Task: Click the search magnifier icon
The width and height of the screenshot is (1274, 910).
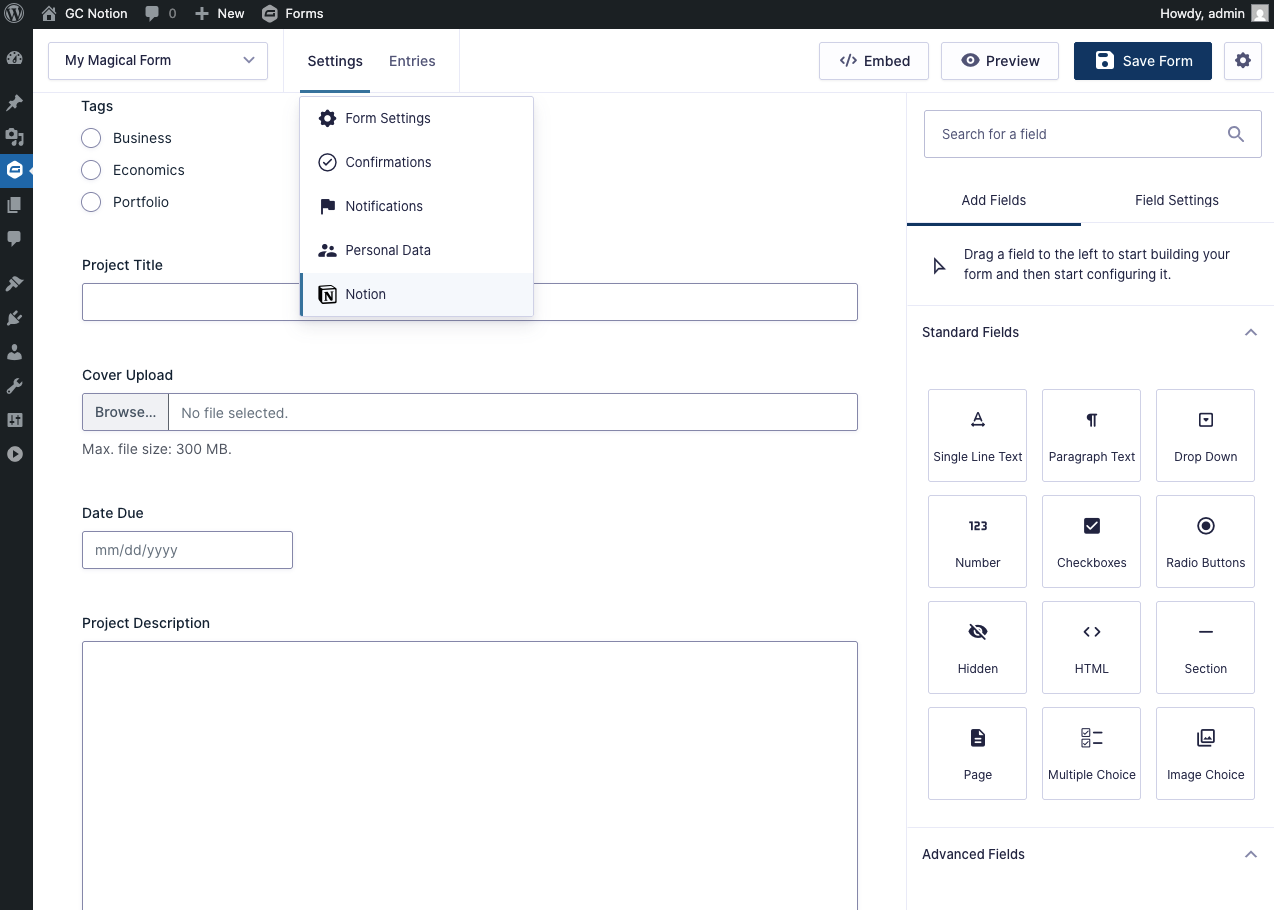Action: pyautogui.click(x=1236, y=134)
